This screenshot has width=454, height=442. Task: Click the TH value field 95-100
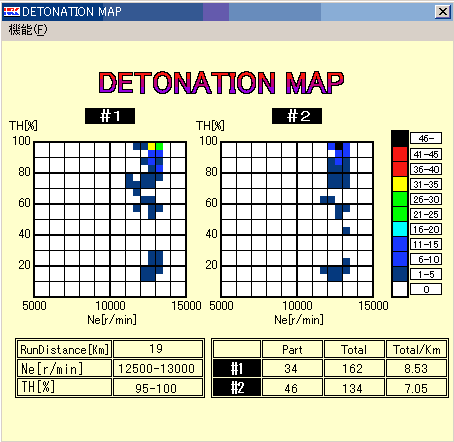158,388
